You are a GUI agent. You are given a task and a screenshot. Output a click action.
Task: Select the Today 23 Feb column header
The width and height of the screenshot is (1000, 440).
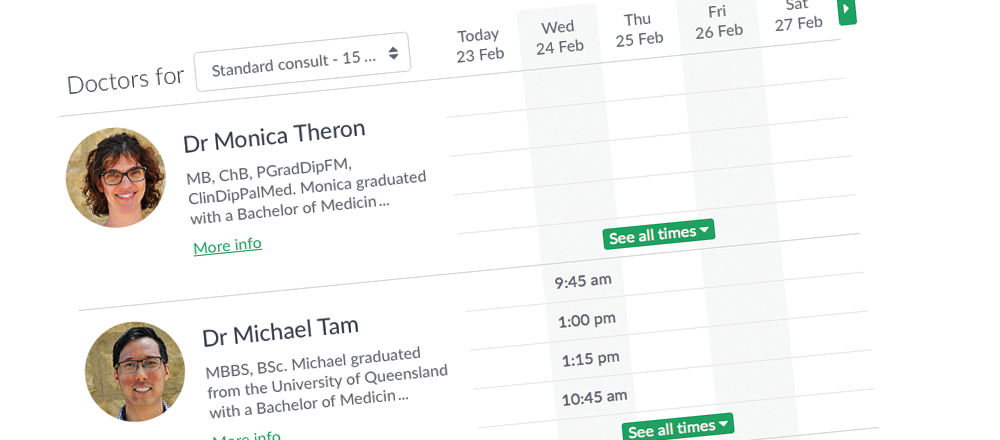[480, 45]
